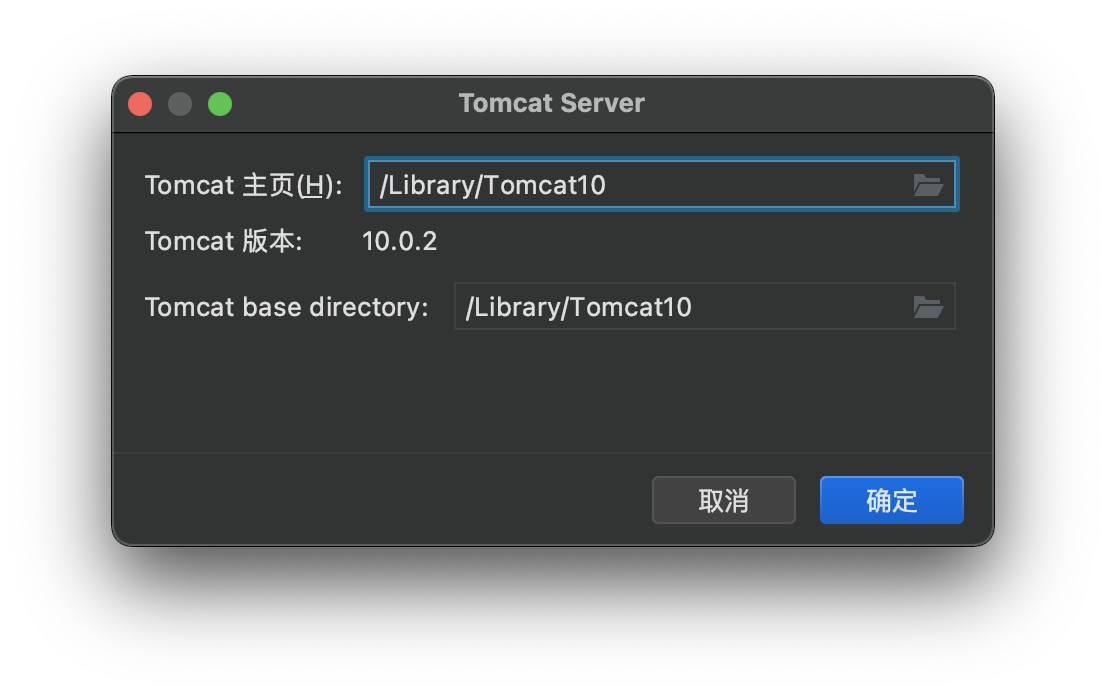Click the footer area left of 取消
The height and width of the screenshot is (694, 1106).
tap(380, 500)
